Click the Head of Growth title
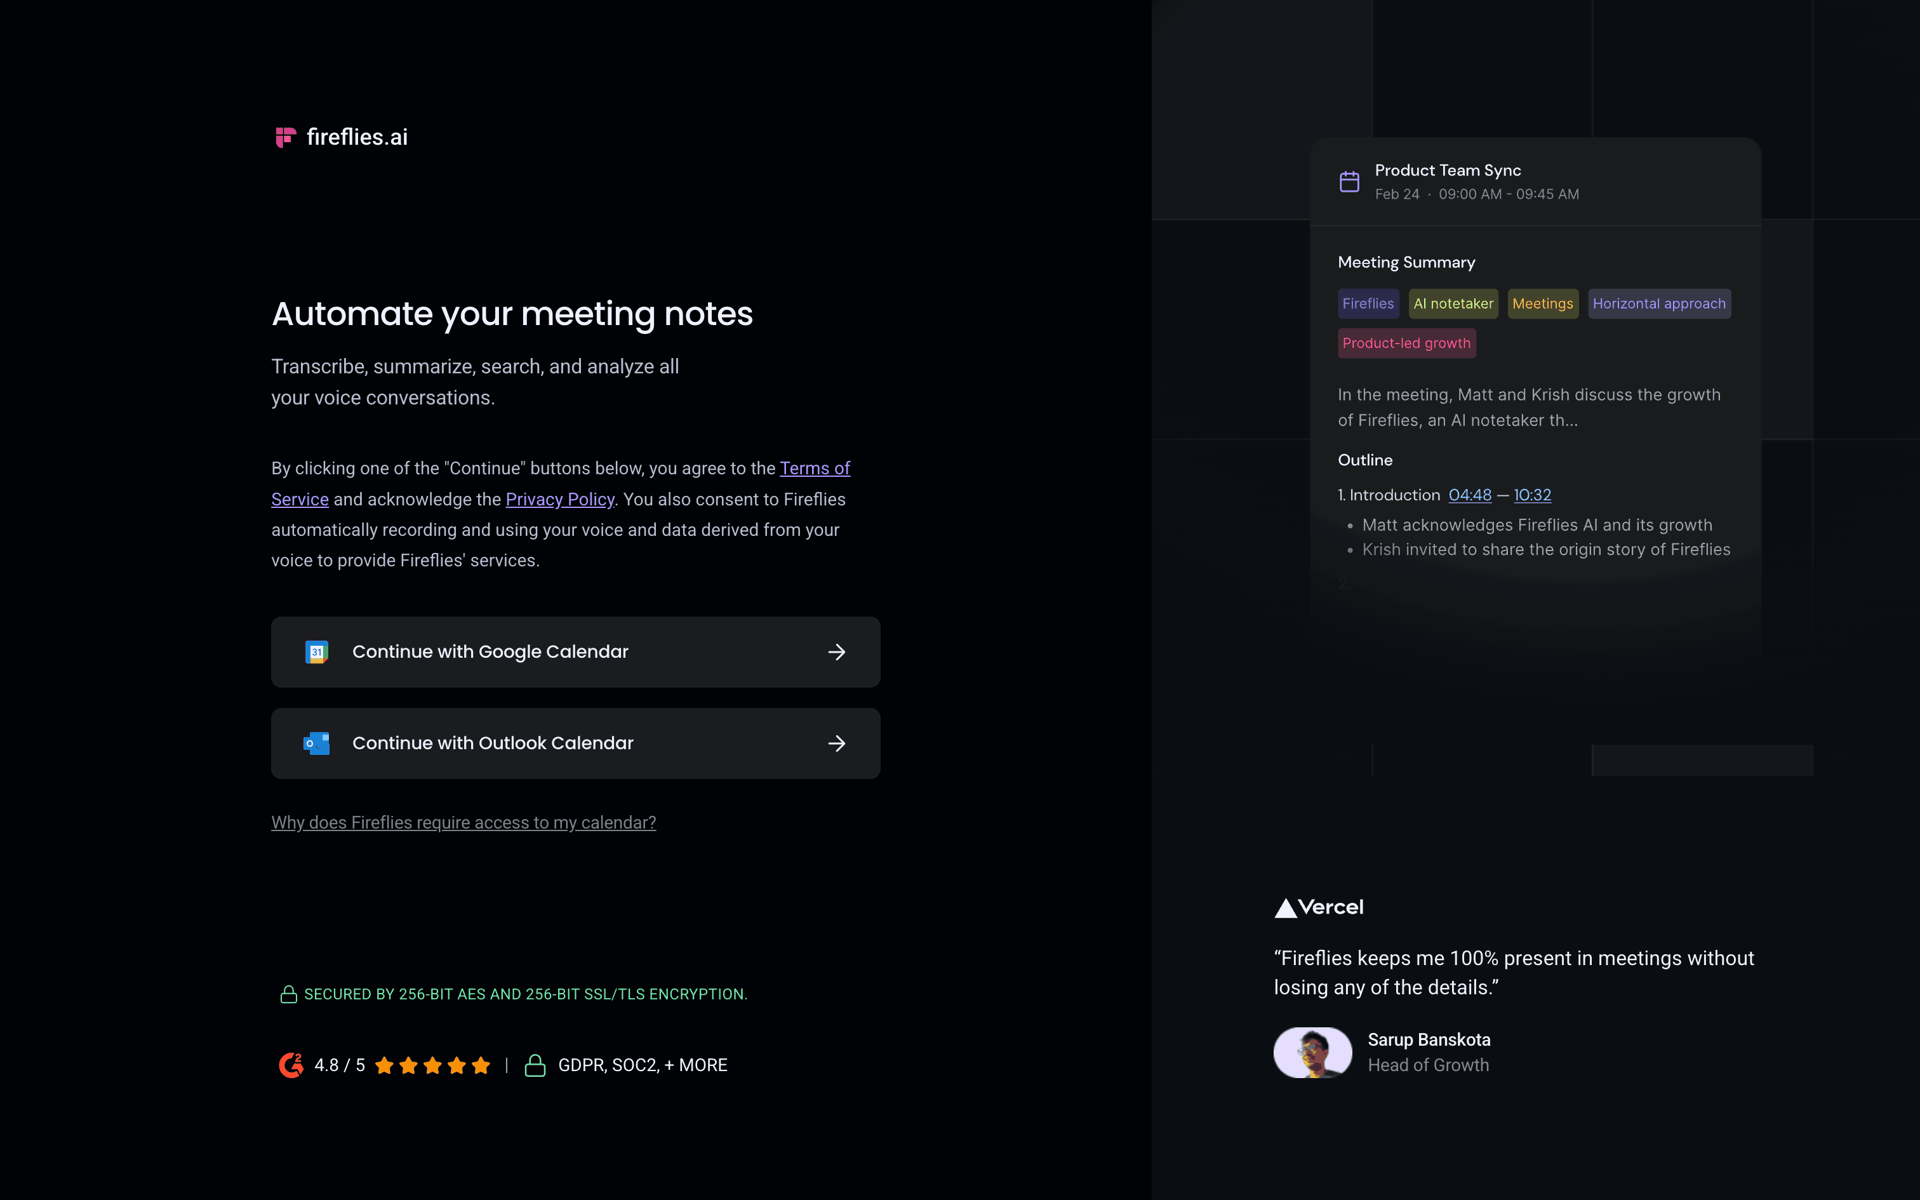This screenshot has width=1920, height=1200. (x=1428, y=1065)
